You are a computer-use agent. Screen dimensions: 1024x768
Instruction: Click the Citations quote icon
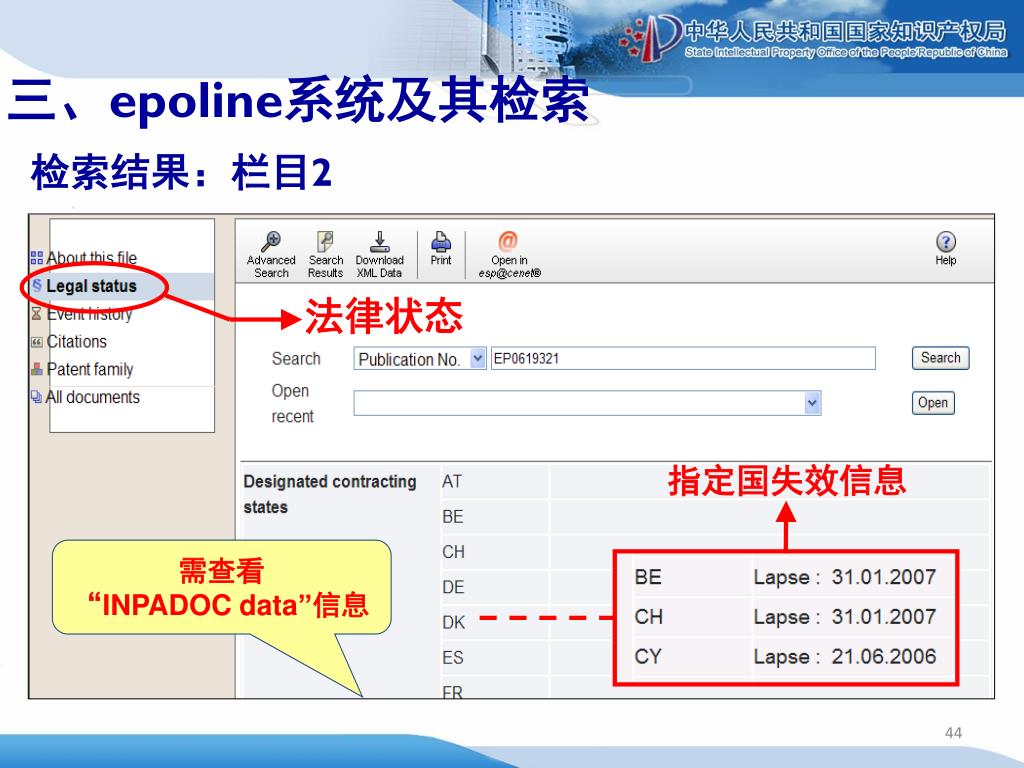pyautogui.click(x=37, y=342)
